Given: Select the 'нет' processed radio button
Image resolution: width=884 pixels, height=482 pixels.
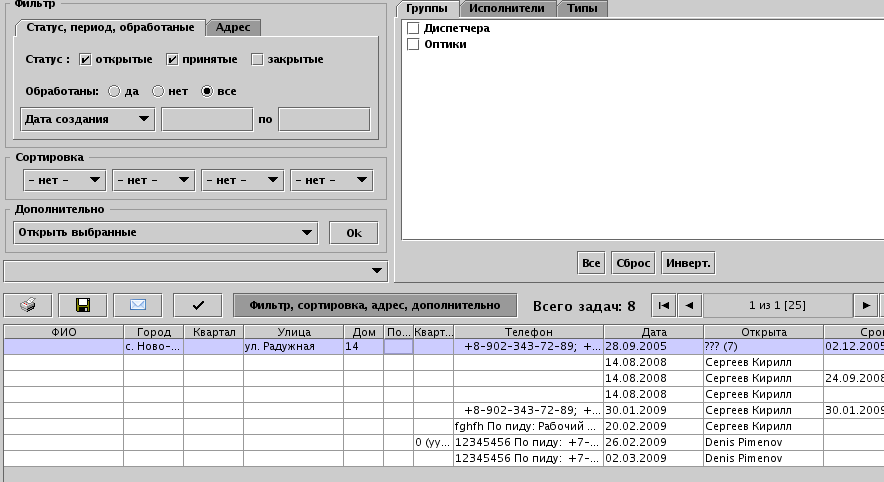Looking at the screenshot, I should (x=158, y=91).
